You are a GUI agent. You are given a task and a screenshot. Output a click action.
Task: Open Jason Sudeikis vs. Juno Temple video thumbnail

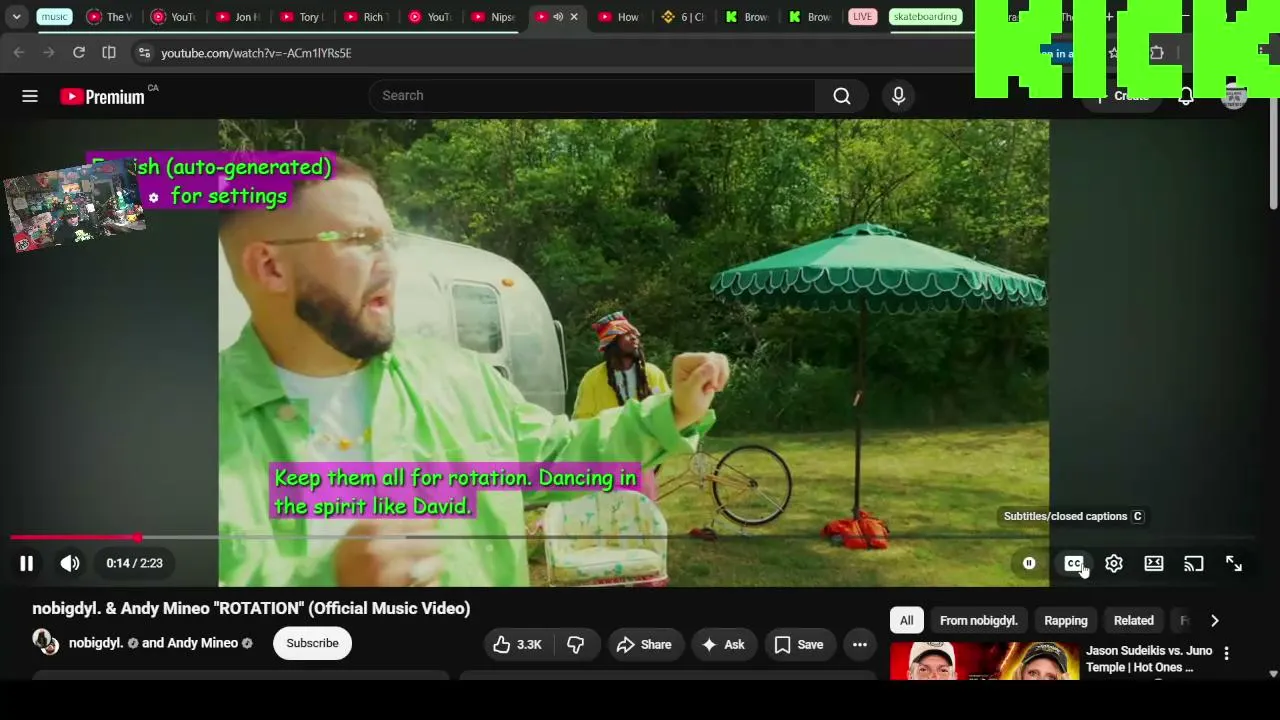(984, 661)
